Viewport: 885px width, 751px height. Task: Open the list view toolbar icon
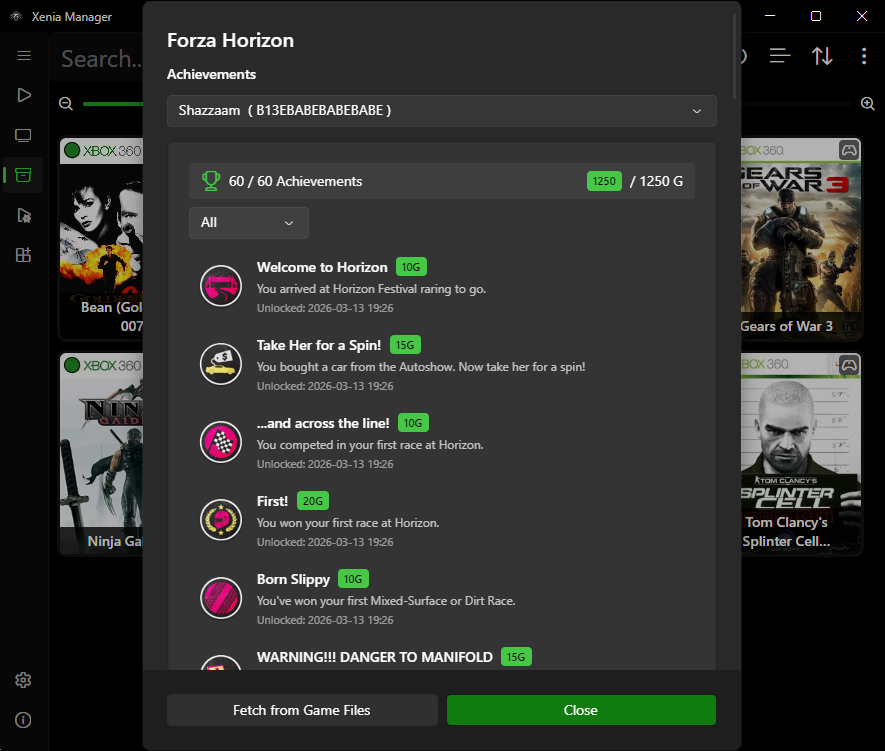(780, 55)
